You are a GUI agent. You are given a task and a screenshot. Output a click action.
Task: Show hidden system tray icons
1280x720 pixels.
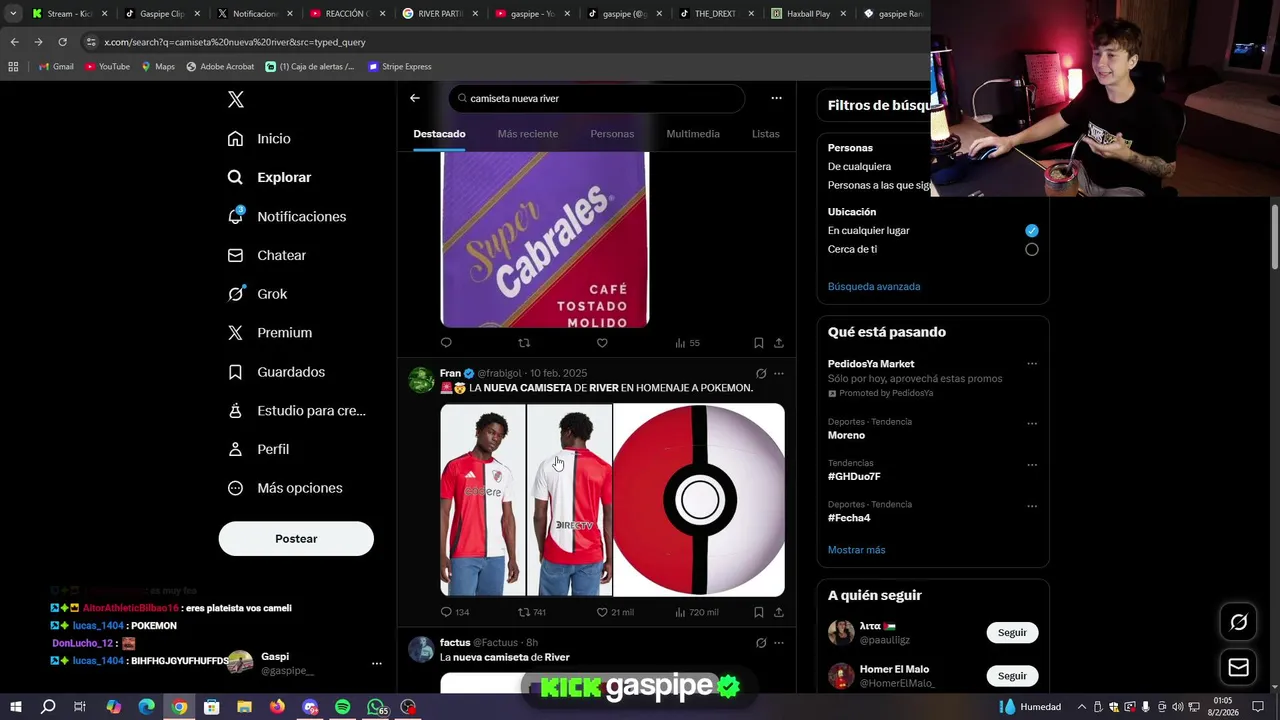coord(1081,707)
